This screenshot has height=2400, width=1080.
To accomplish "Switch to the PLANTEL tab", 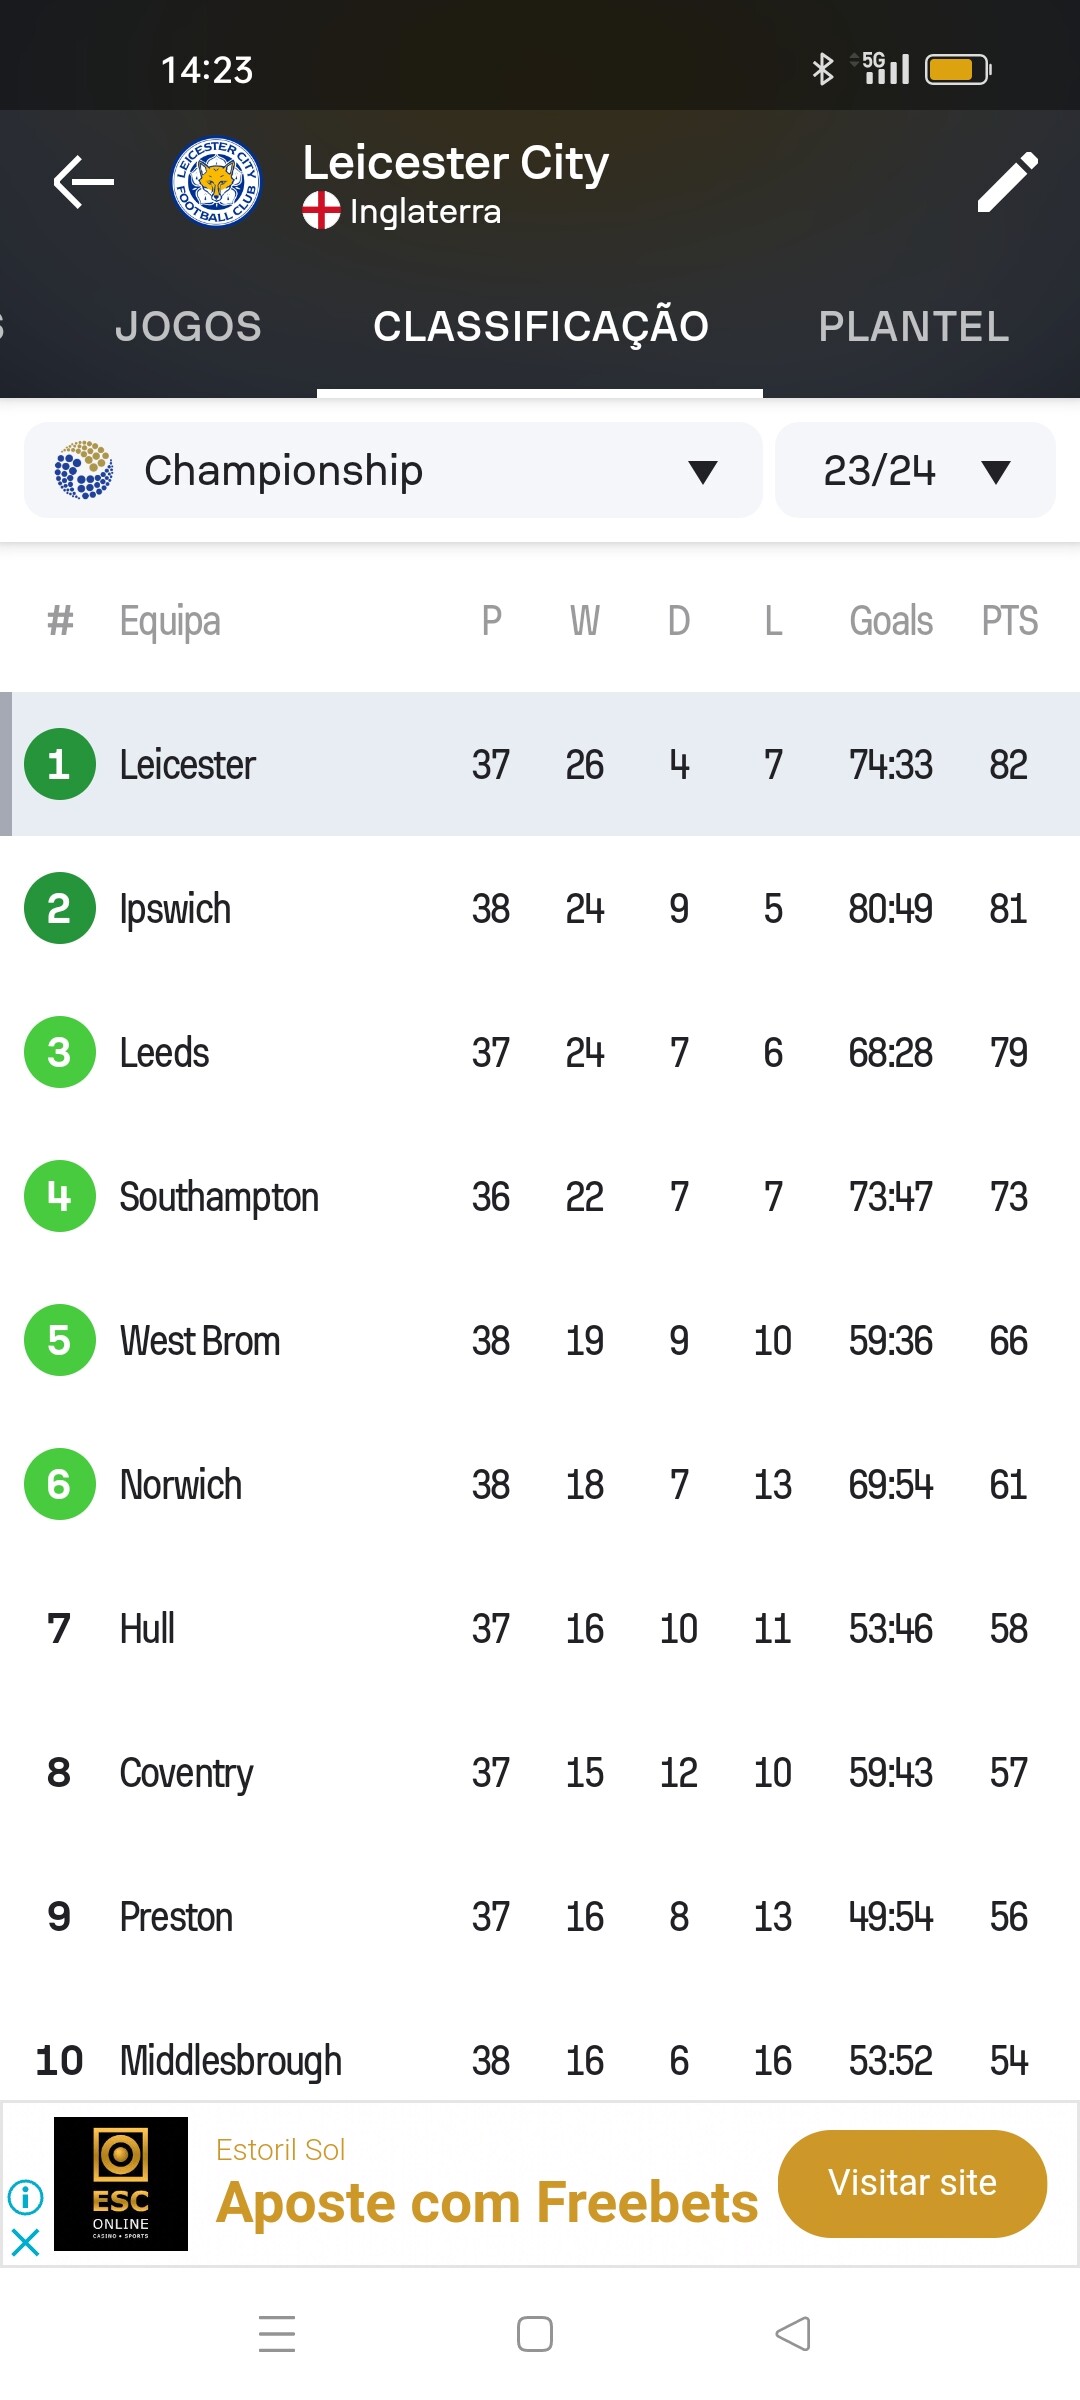I will pos(913,327).
